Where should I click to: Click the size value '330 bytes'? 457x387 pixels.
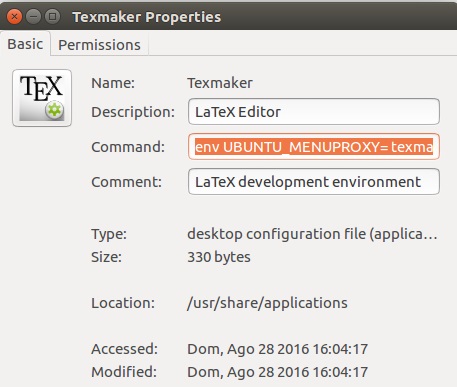pos(219,257)
